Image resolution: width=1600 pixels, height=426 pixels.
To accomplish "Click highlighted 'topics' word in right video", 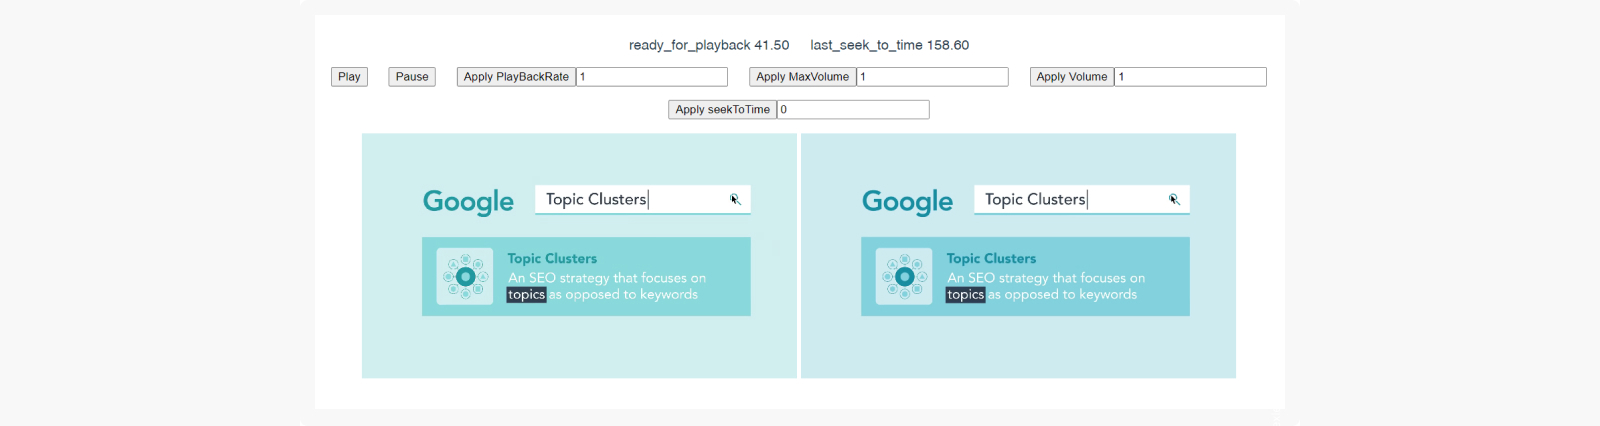I will pos(965,294).
